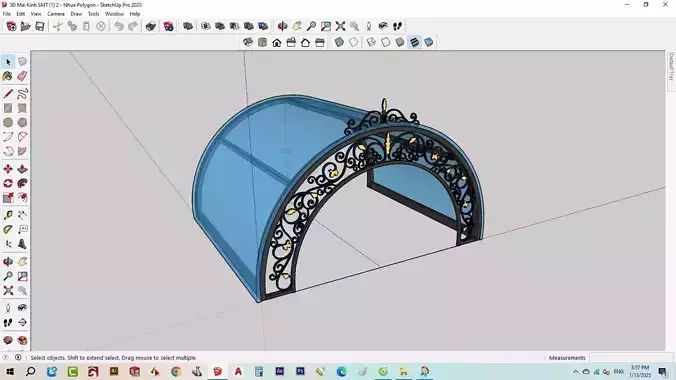Image resolution: width=676 pixels, height=380 pixels.
Task: Toggle X-Ray face style
Action: tap(339, 42)
